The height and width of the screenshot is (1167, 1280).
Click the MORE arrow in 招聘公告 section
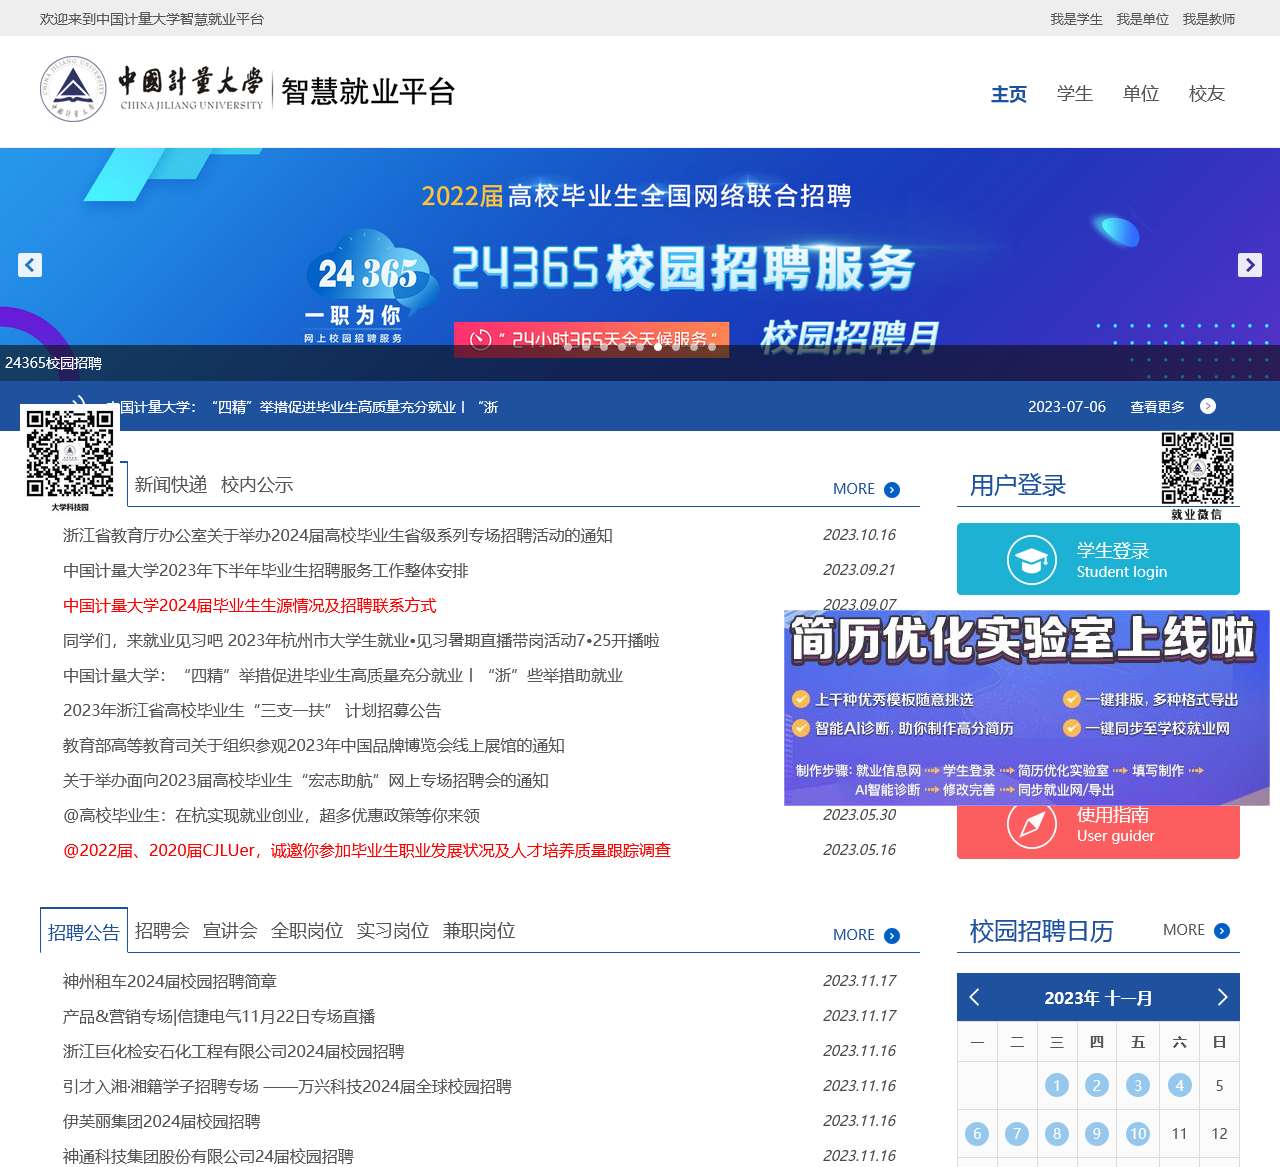click(x=890, y=935)
